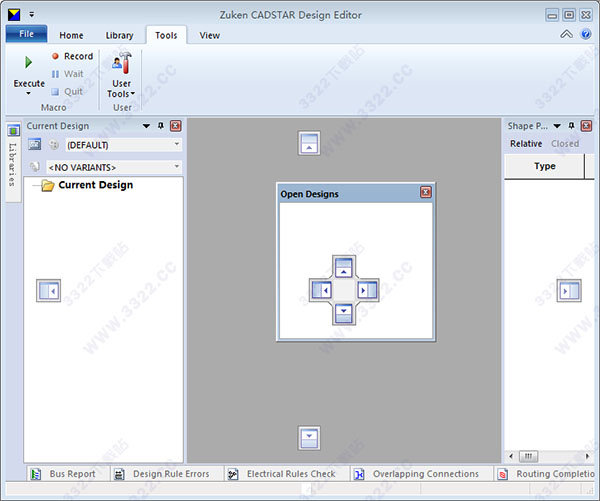The image size is (600, 501).
Task: Open the Libraries sidebar panel icon
Action: [14, 131]
